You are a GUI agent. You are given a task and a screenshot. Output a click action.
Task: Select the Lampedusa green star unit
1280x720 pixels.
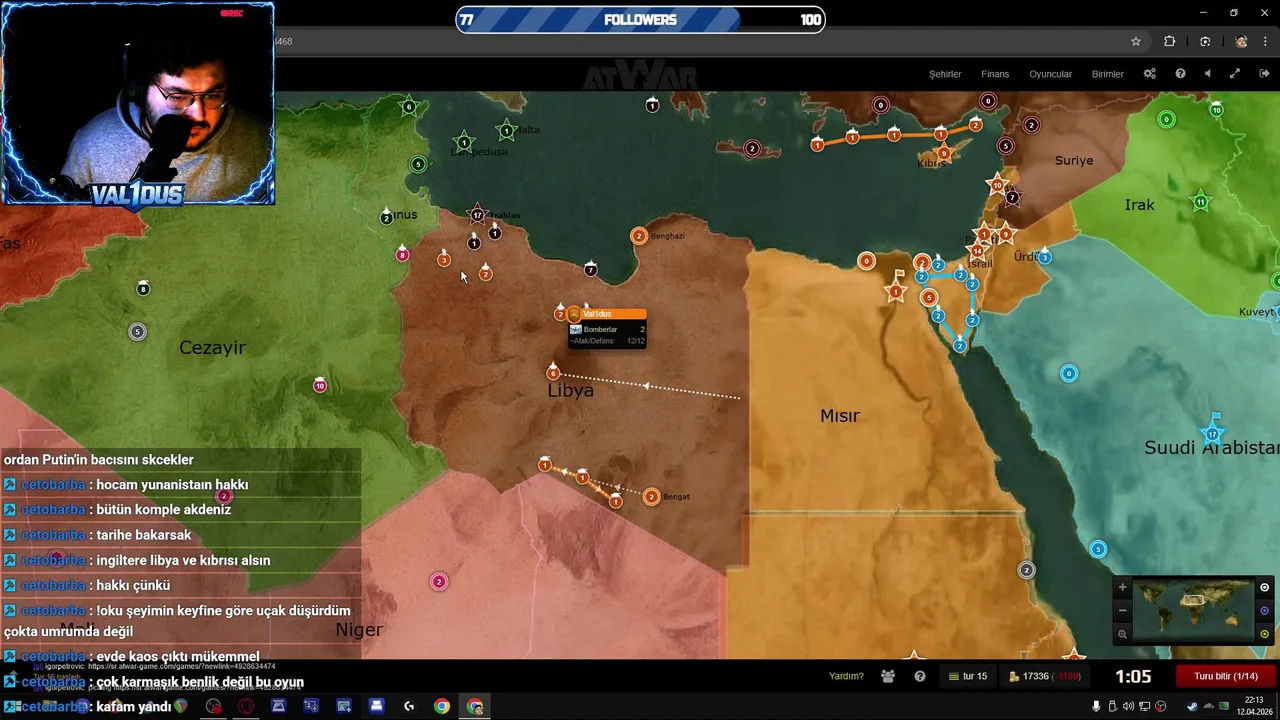tap(463, 143)
